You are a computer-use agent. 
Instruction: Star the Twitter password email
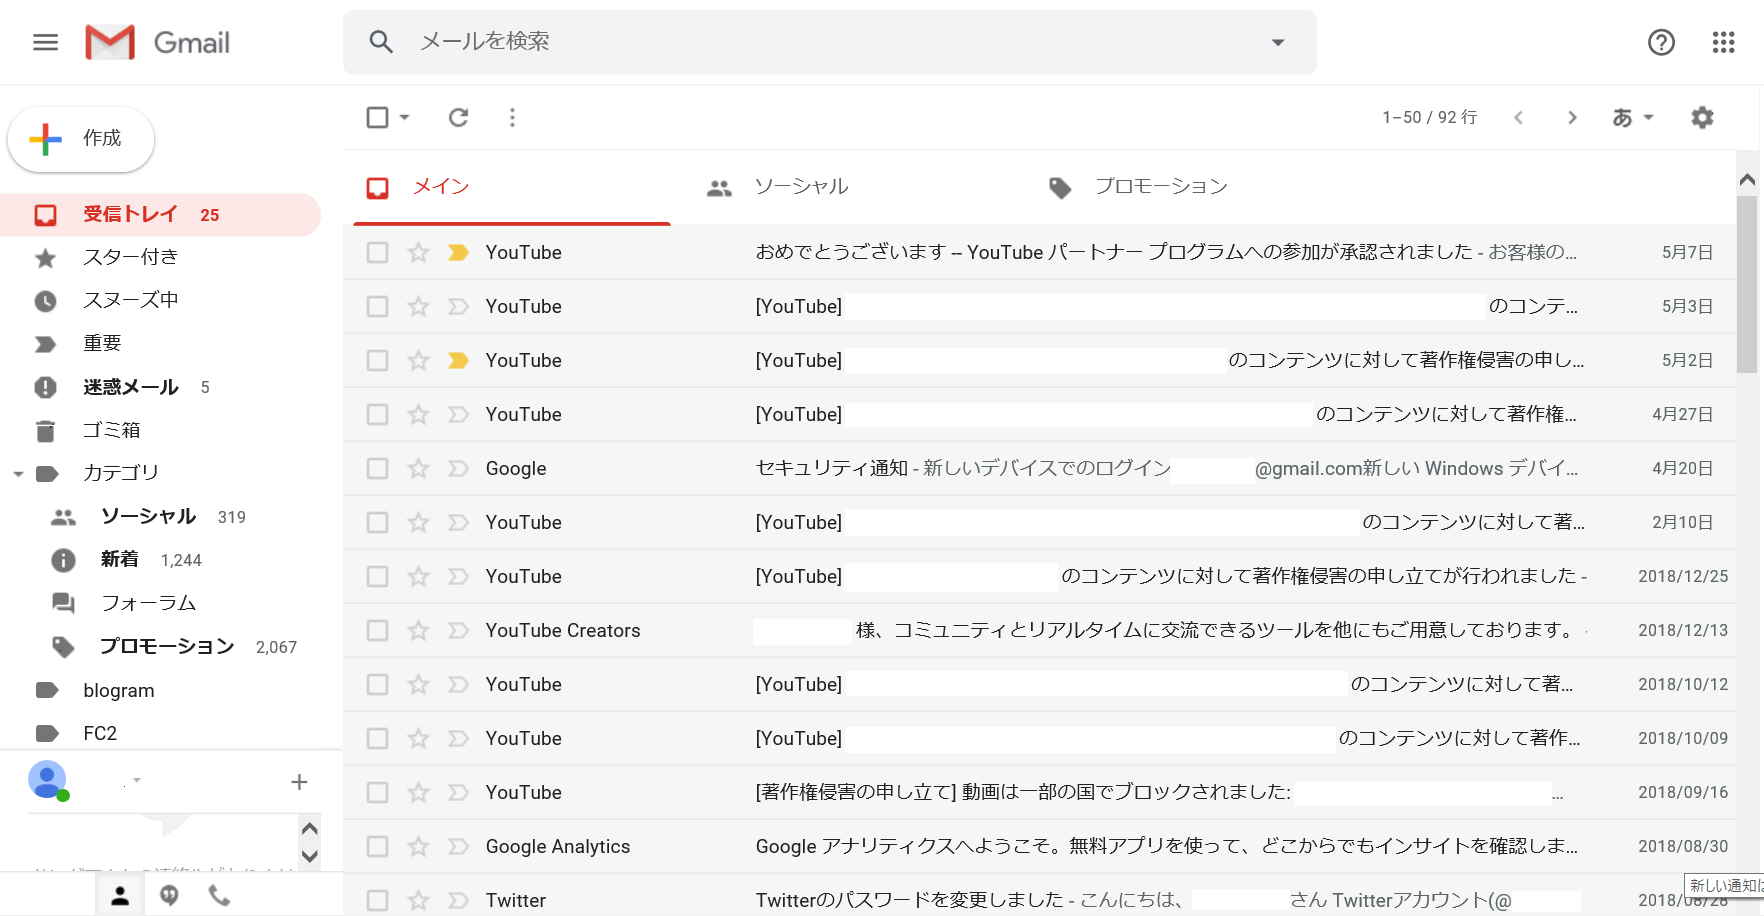click(418, 900)
